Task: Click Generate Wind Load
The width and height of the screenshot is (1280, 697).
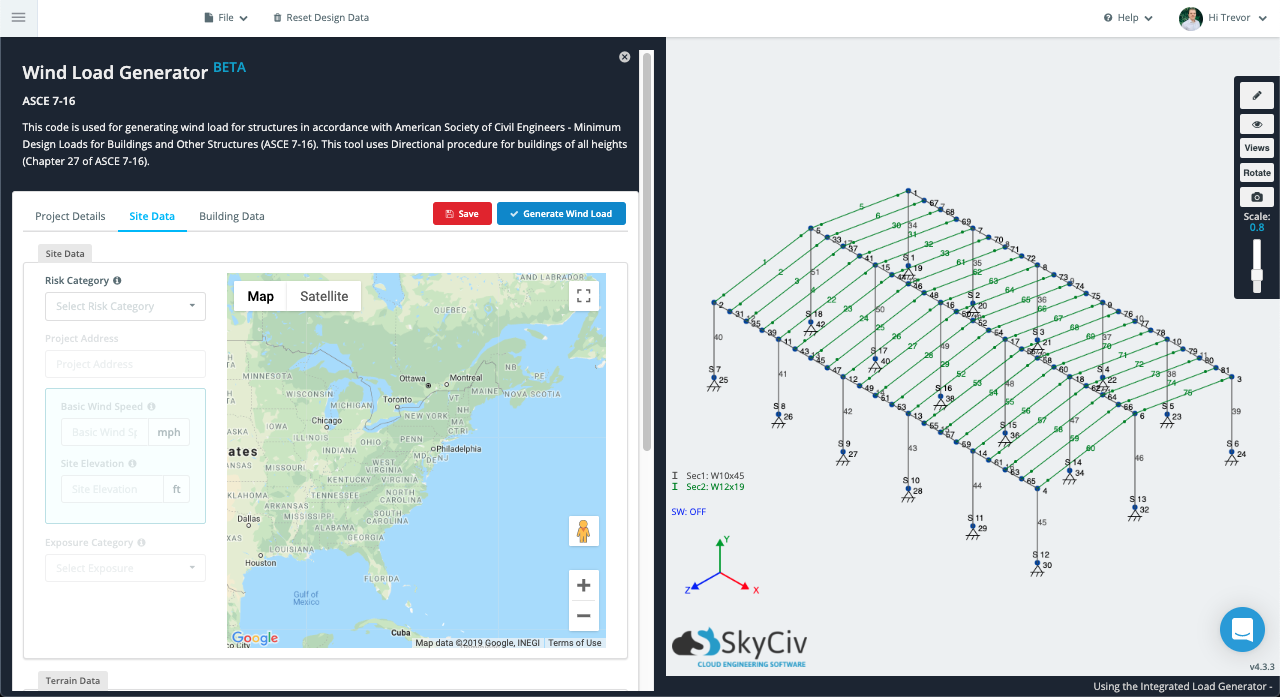Action: pos(561,213)
